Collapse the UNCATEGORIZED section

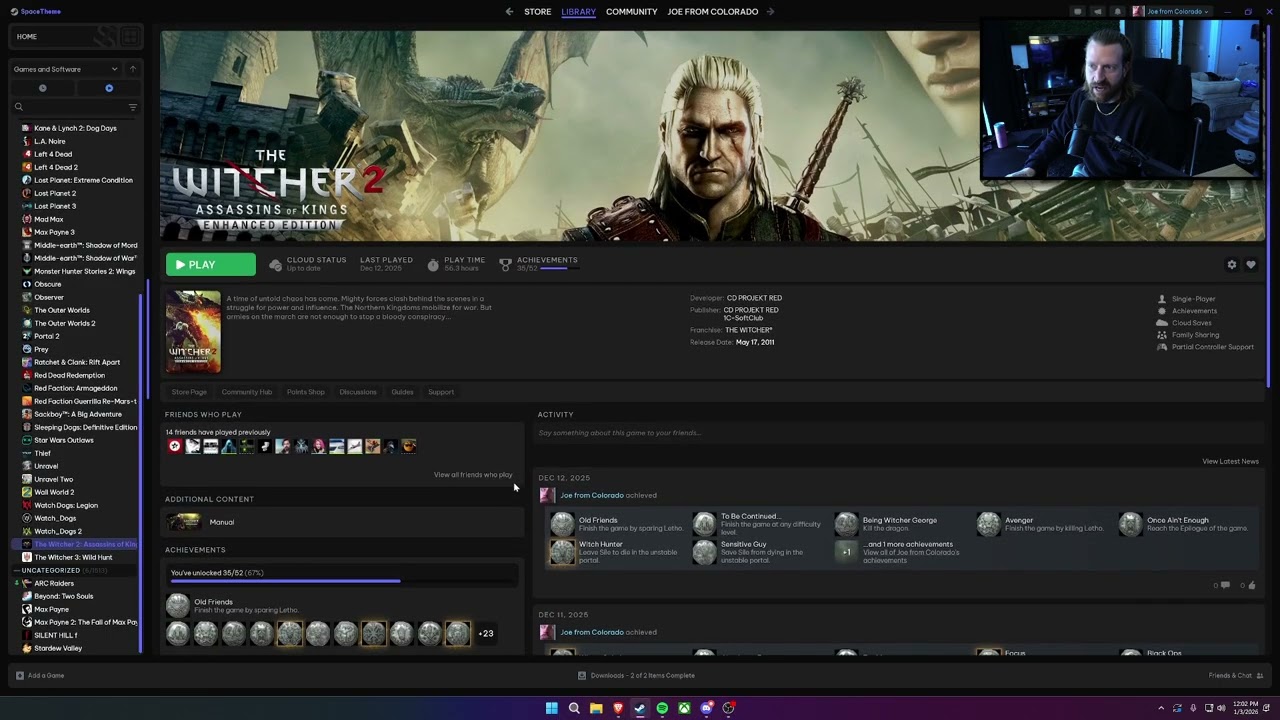(x=16, y=570)
